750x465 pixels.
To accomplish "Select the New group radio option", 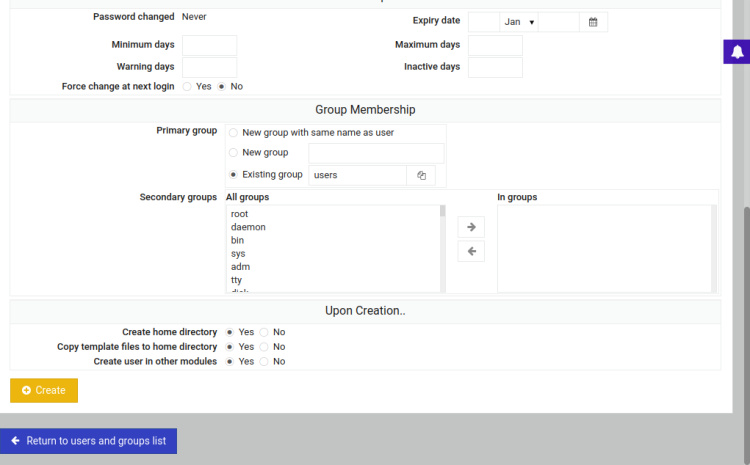I will coord(233,153).
